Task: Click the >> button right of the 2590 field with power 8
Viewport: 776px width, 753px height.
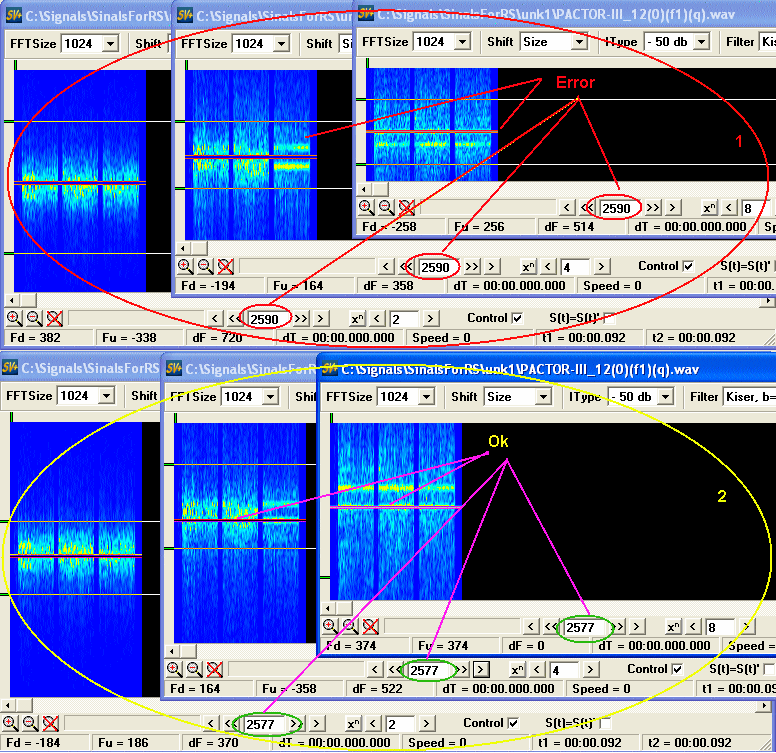Action: tap(653, 208)
